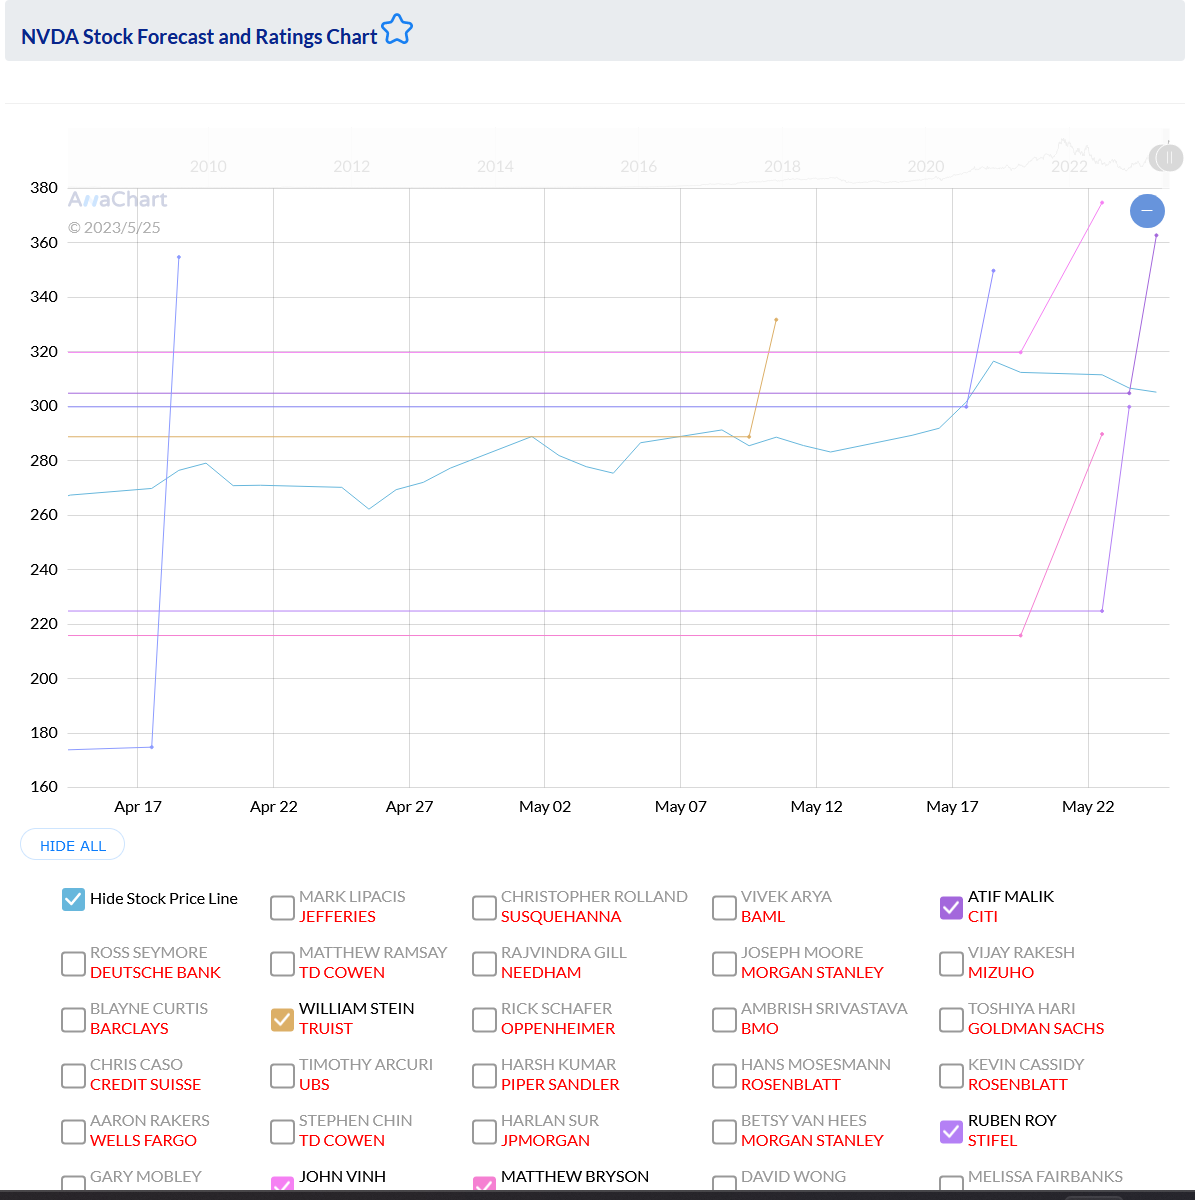
Task: Click the orange Truist target point near 332
Action: (x=776, y=320)
